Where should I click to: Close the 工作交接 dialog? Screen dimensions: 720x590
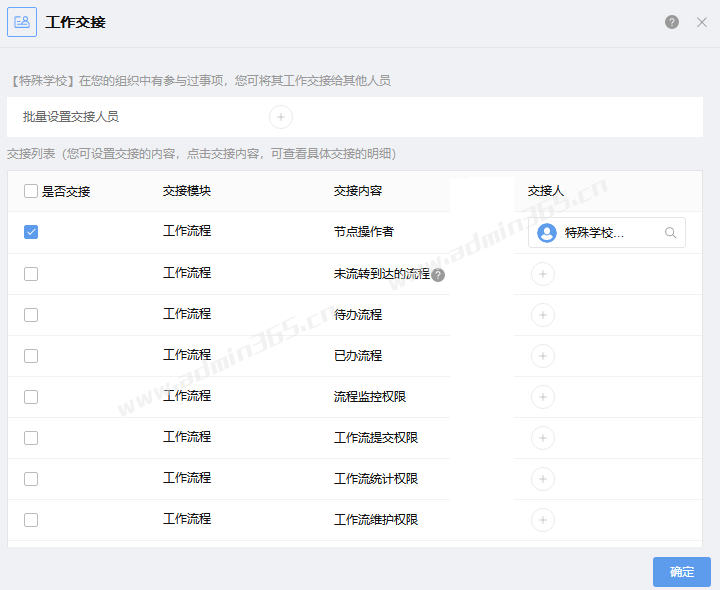702,22
